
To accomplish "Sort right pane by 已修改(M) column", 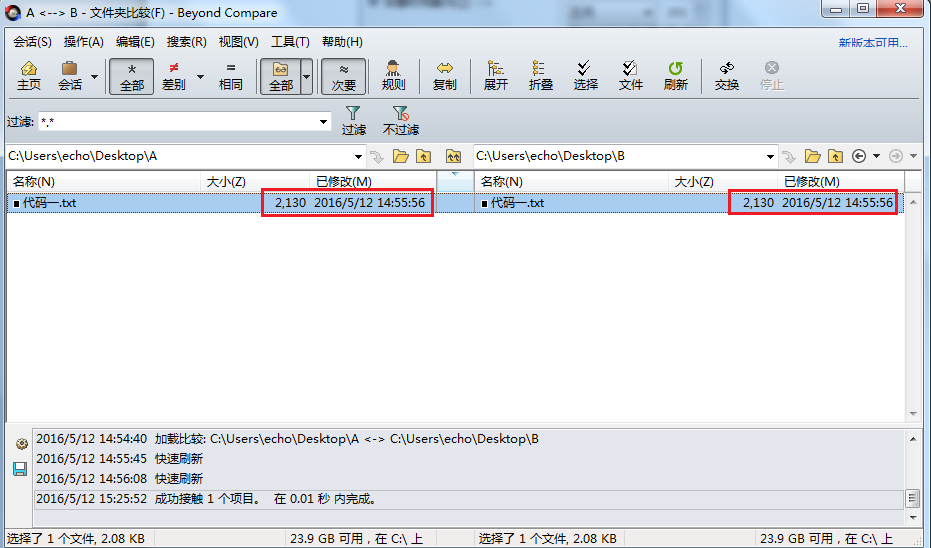I will point(841,182).
